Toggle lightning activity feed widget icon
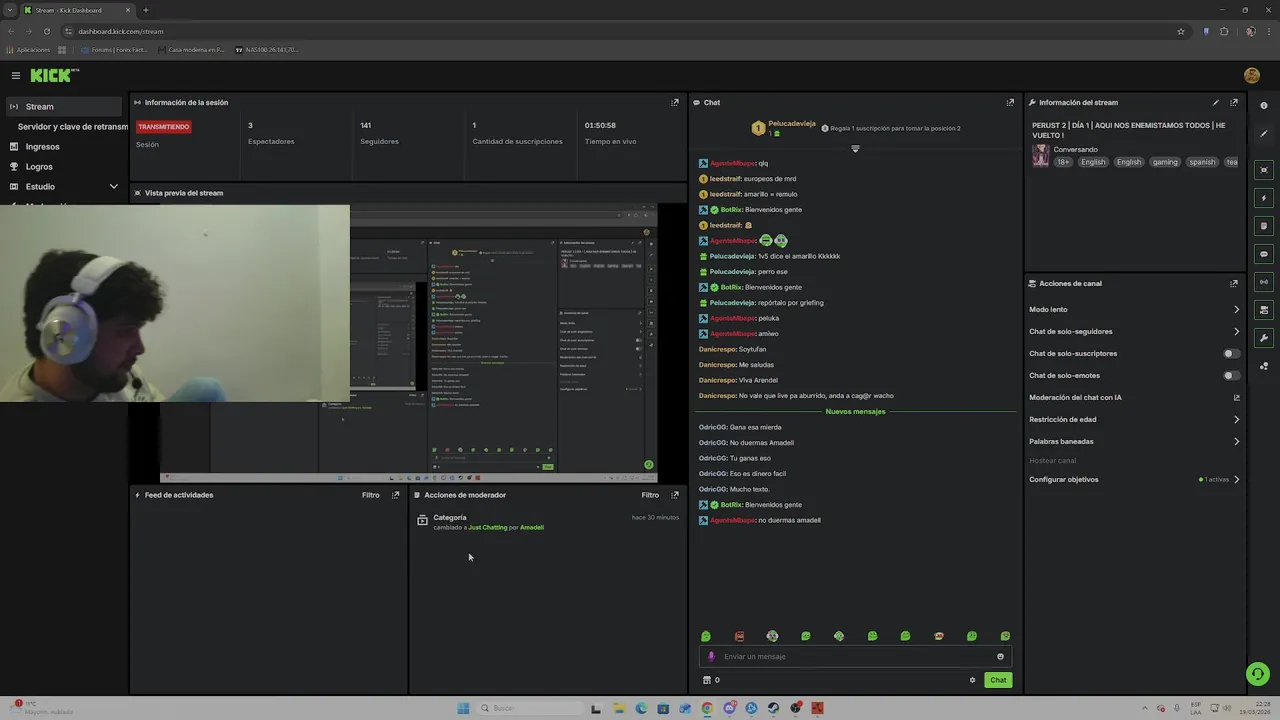The height and width of the screenshot is (720, 1280). (1264, 198)
